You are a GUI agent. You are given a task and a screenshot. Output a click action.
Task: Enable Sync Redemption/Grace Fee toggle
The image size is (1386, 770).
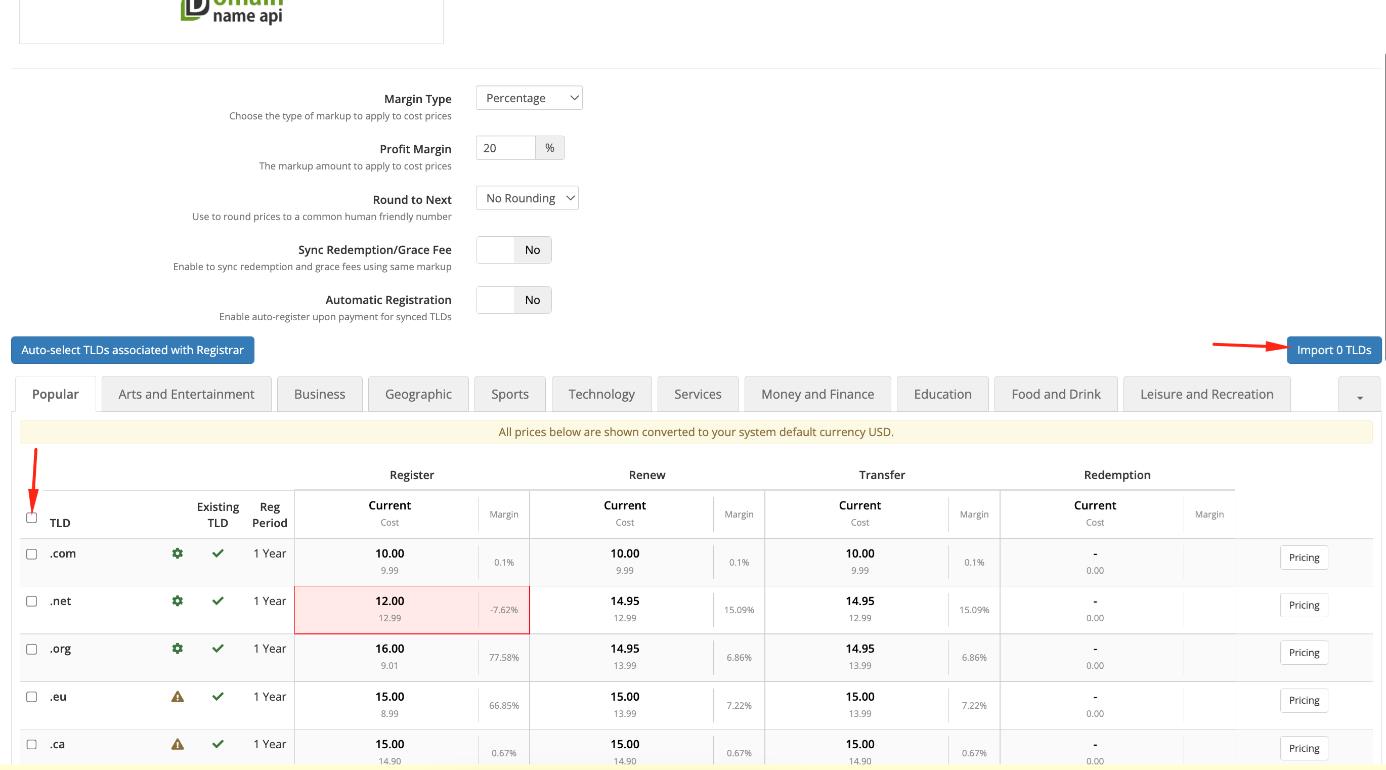[513, 250]
